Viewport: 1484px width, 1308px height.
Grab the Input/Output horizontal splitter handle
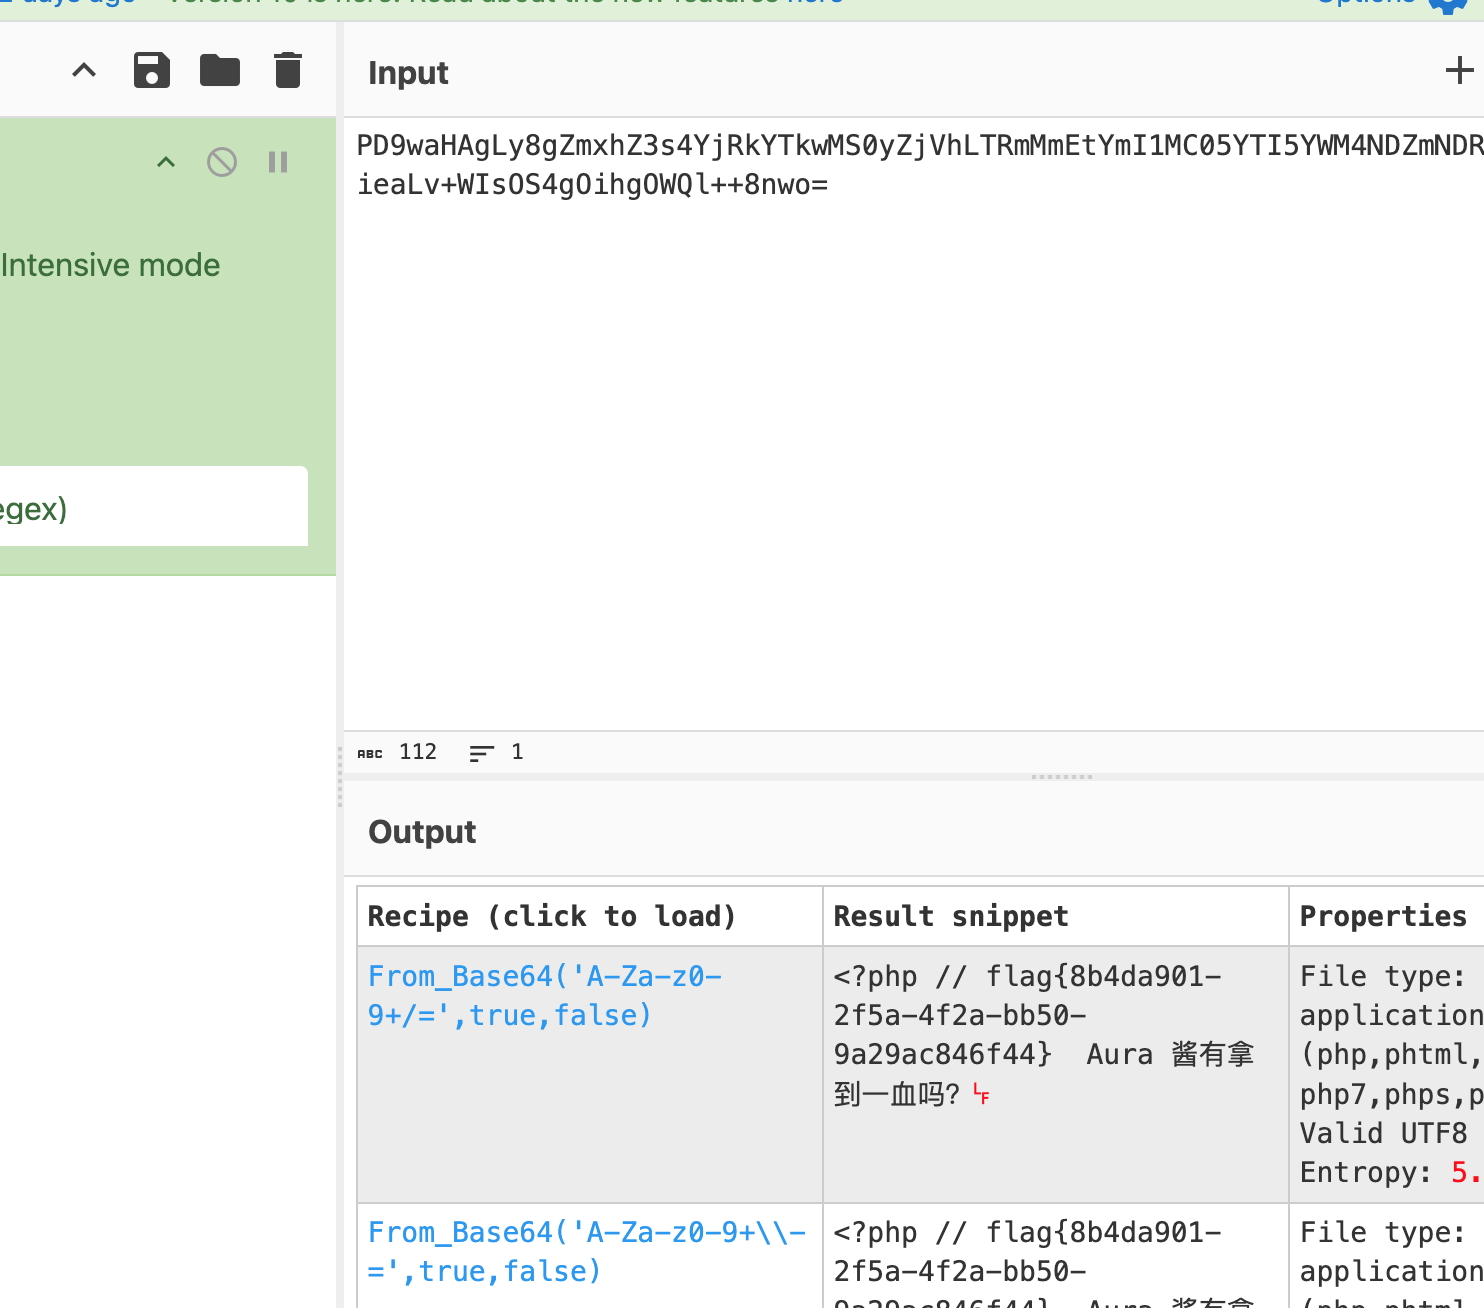1062,777
